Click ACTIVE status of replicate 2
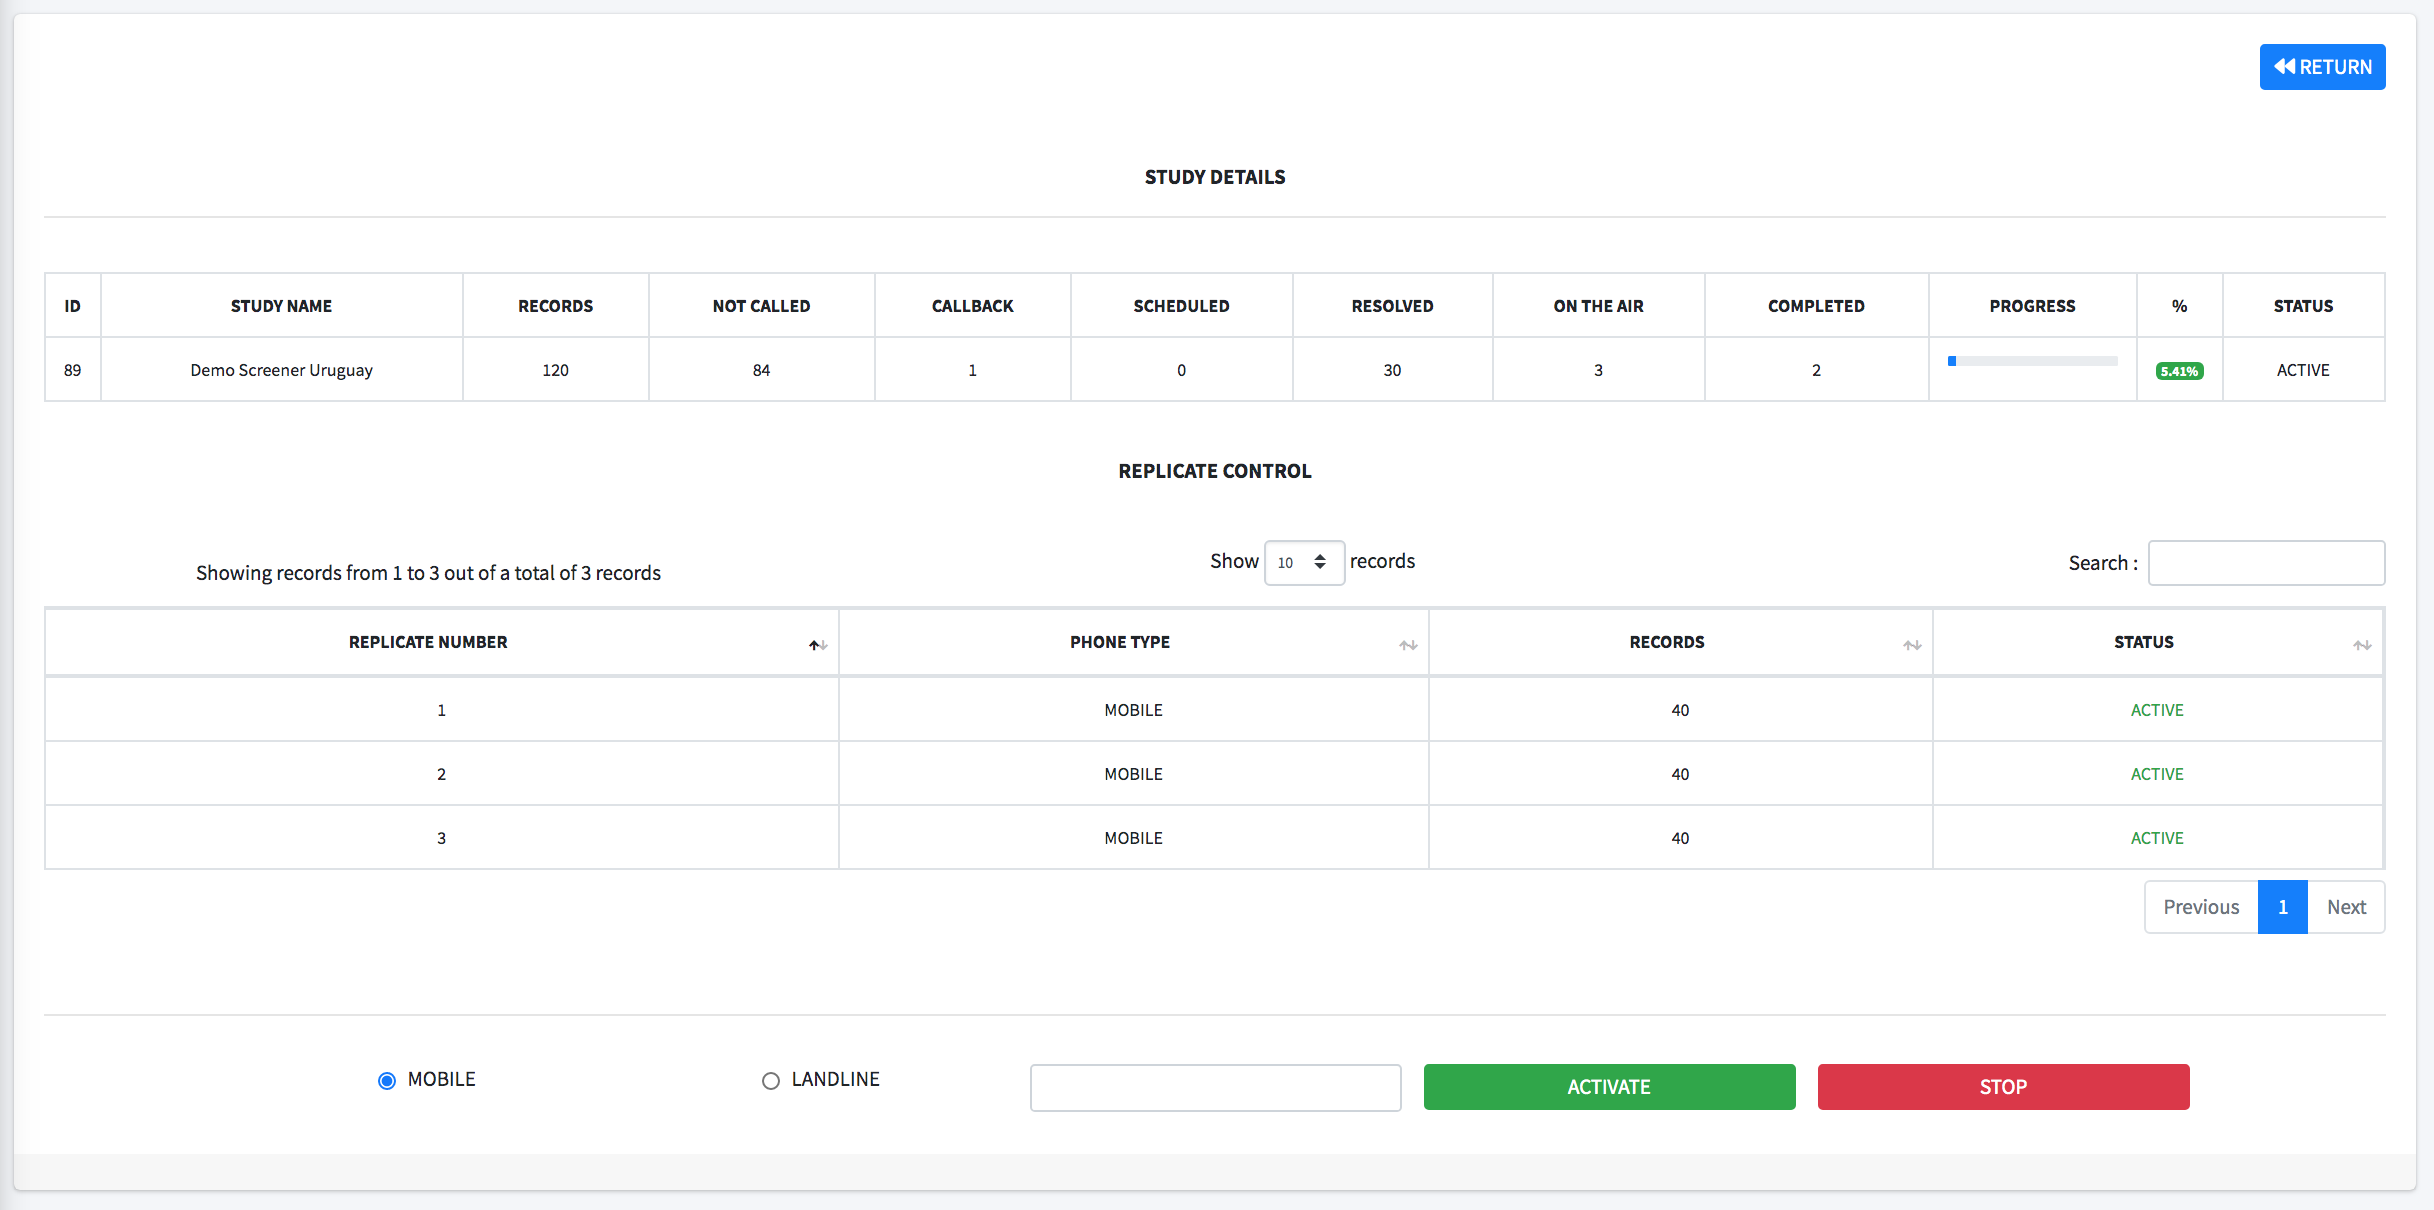The height and width of the screenshot is (1210, 2434). 2157,774
